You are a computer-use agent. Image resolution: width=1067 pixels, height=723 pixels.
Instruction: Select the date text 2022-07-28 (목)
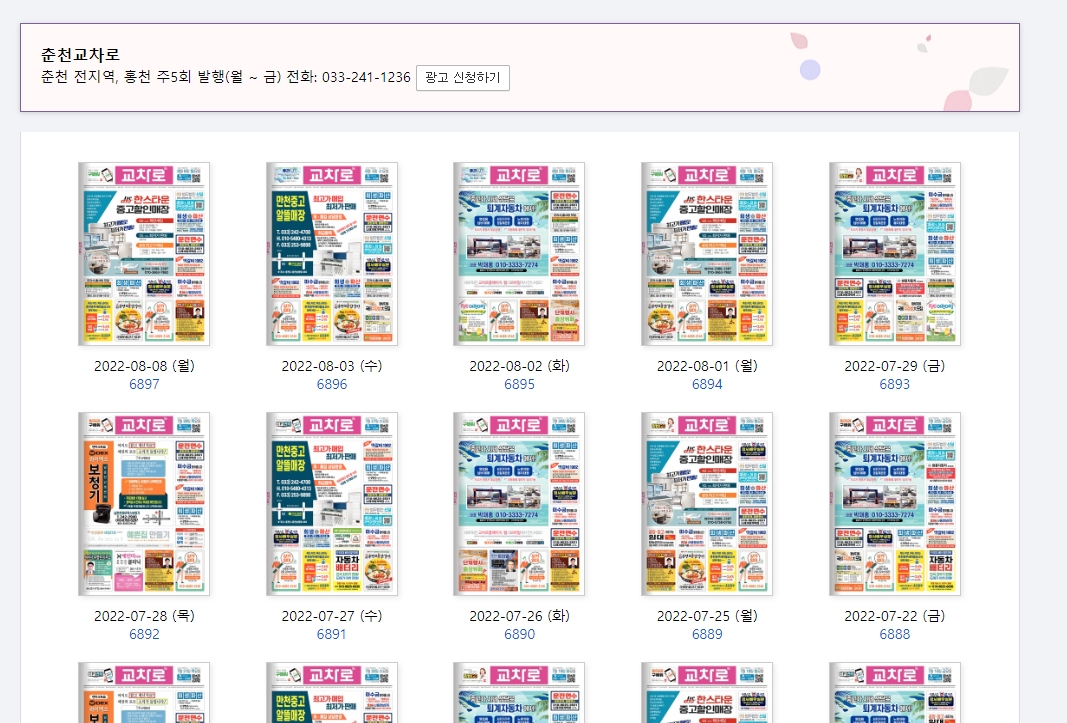point(144,615)
